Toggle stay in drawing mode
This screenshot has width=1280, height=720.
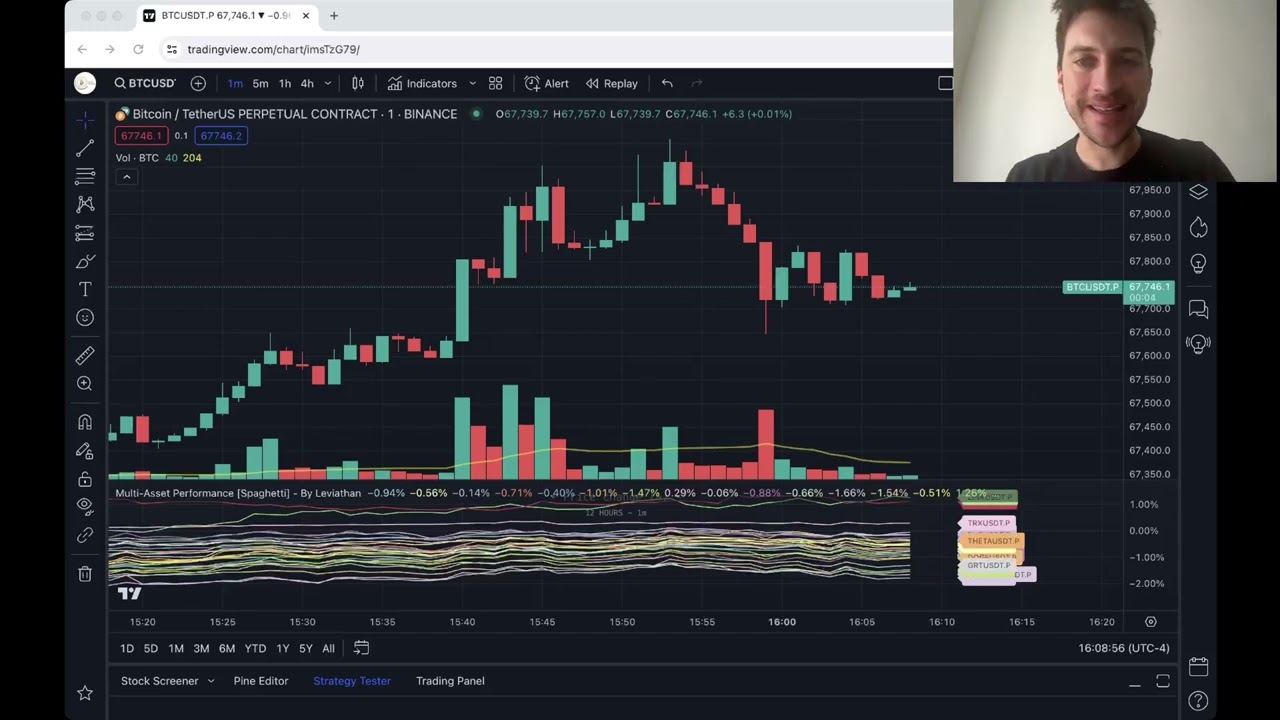85,451
